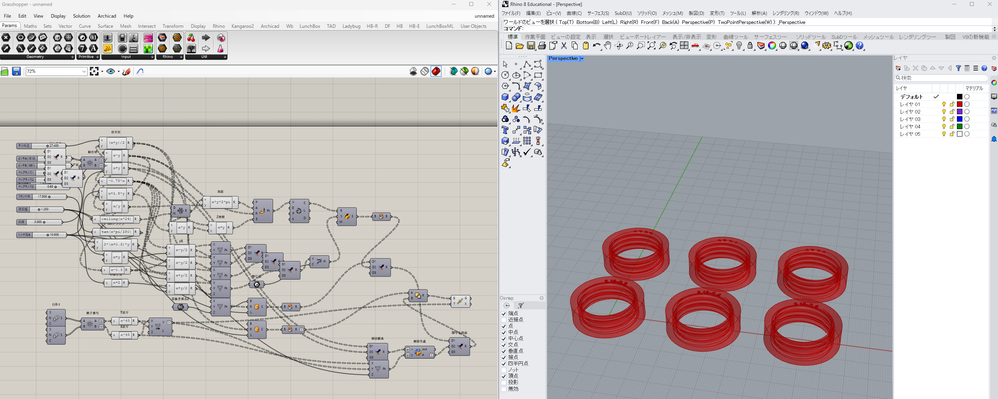Click four-viewport layout icon in Rhino
Screen dimensions: 998x399
click(x=684, y=46)
